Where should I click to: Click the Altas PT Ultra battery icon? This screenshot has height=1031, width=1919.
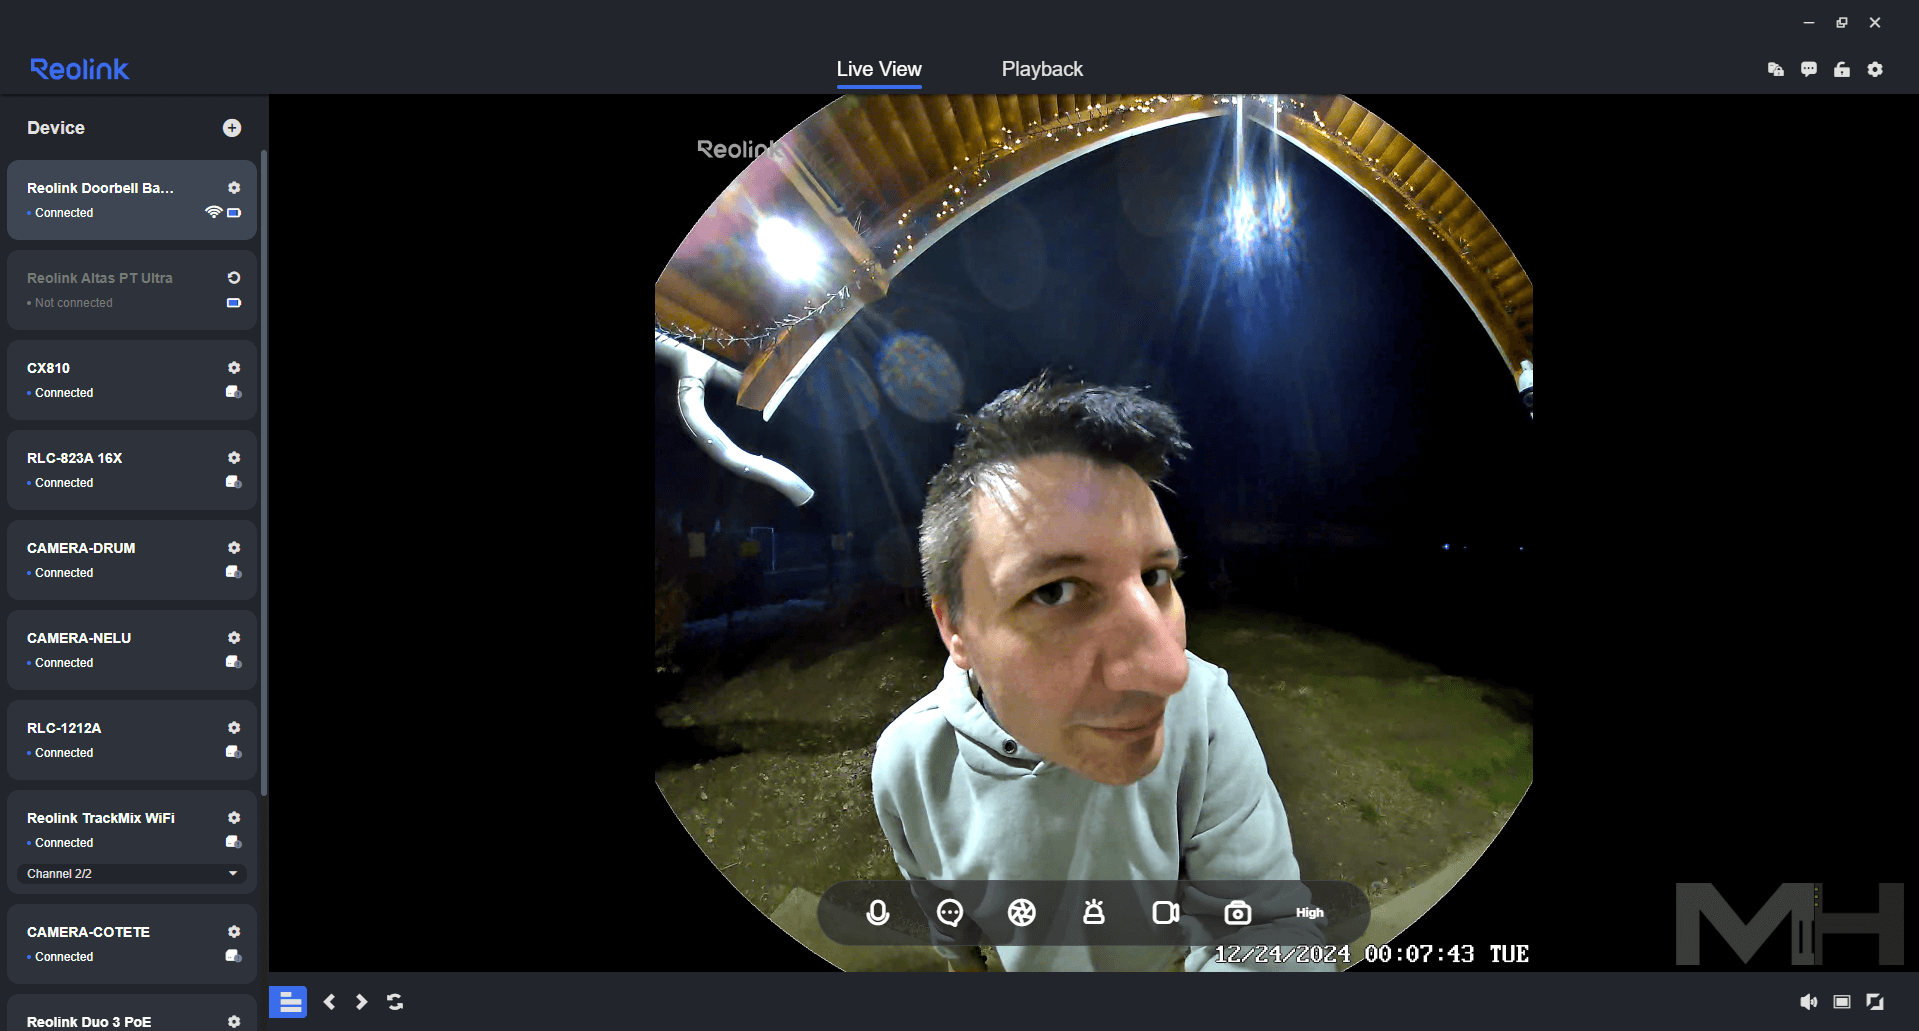[x=234, y=303]
